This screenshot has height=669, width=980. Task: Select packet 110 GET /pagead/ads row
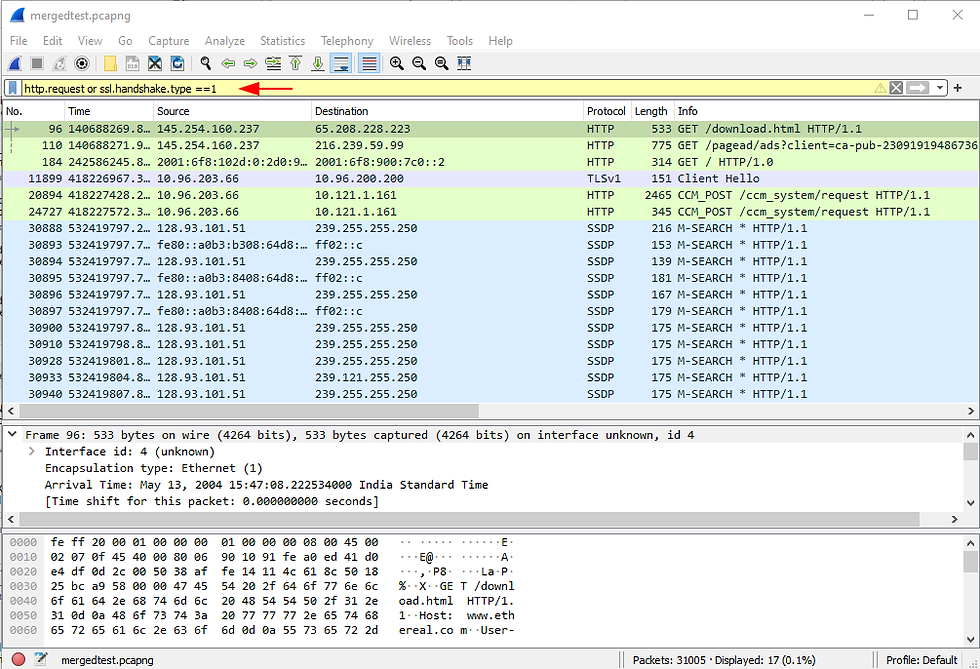(491, 145)
